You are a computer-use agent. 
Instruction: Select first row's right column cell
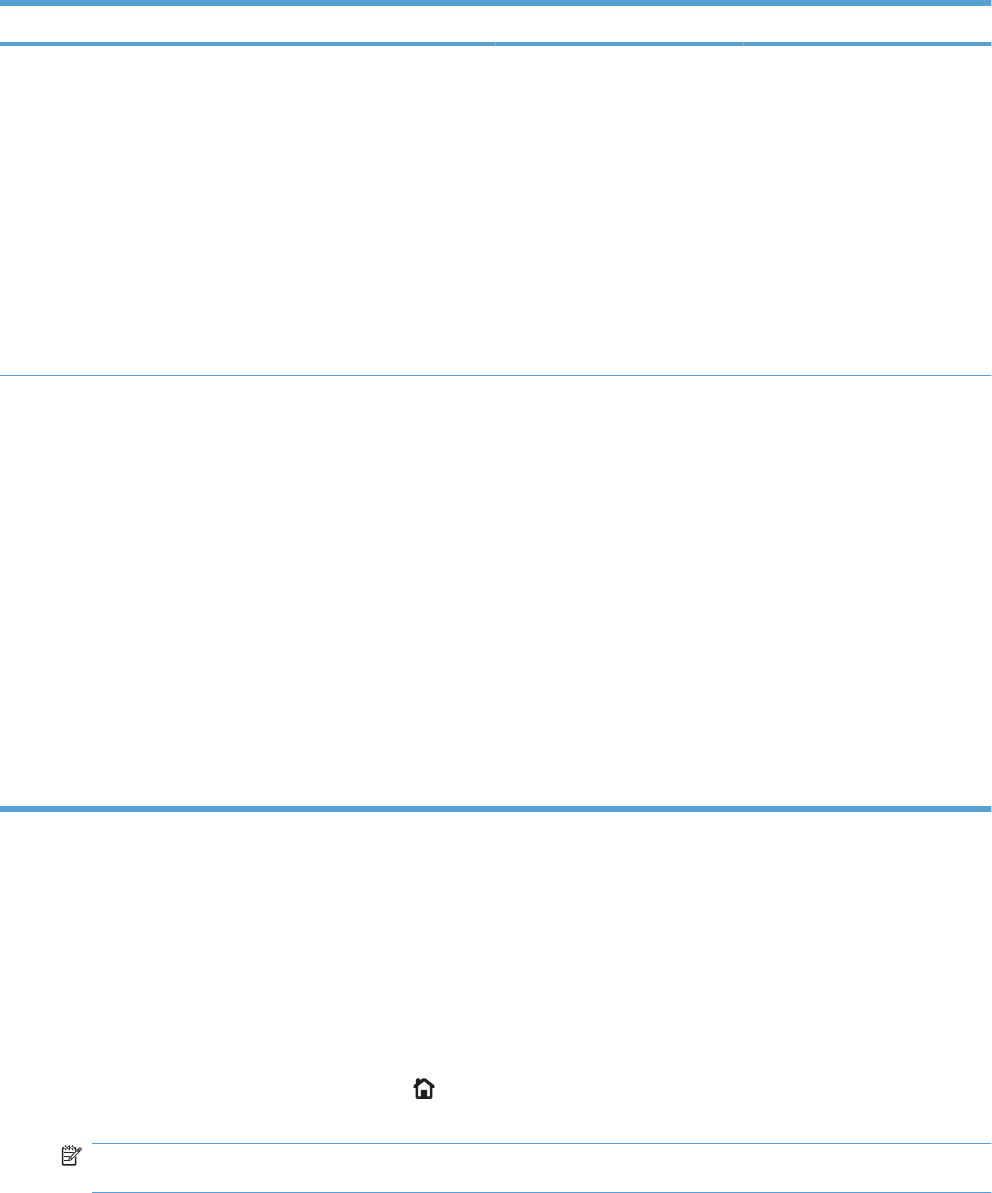click(x=867, y=210)
